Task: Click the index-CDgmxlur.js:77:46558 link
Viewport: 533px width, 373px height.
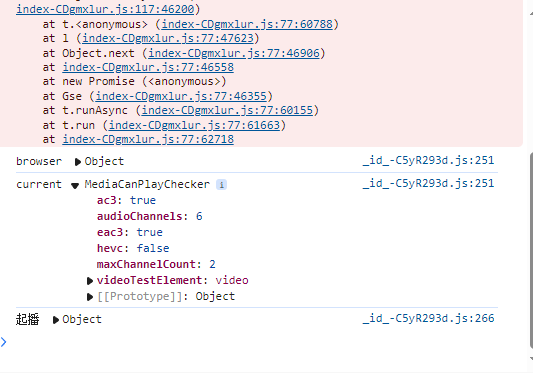Action: (x=148, y=67)
